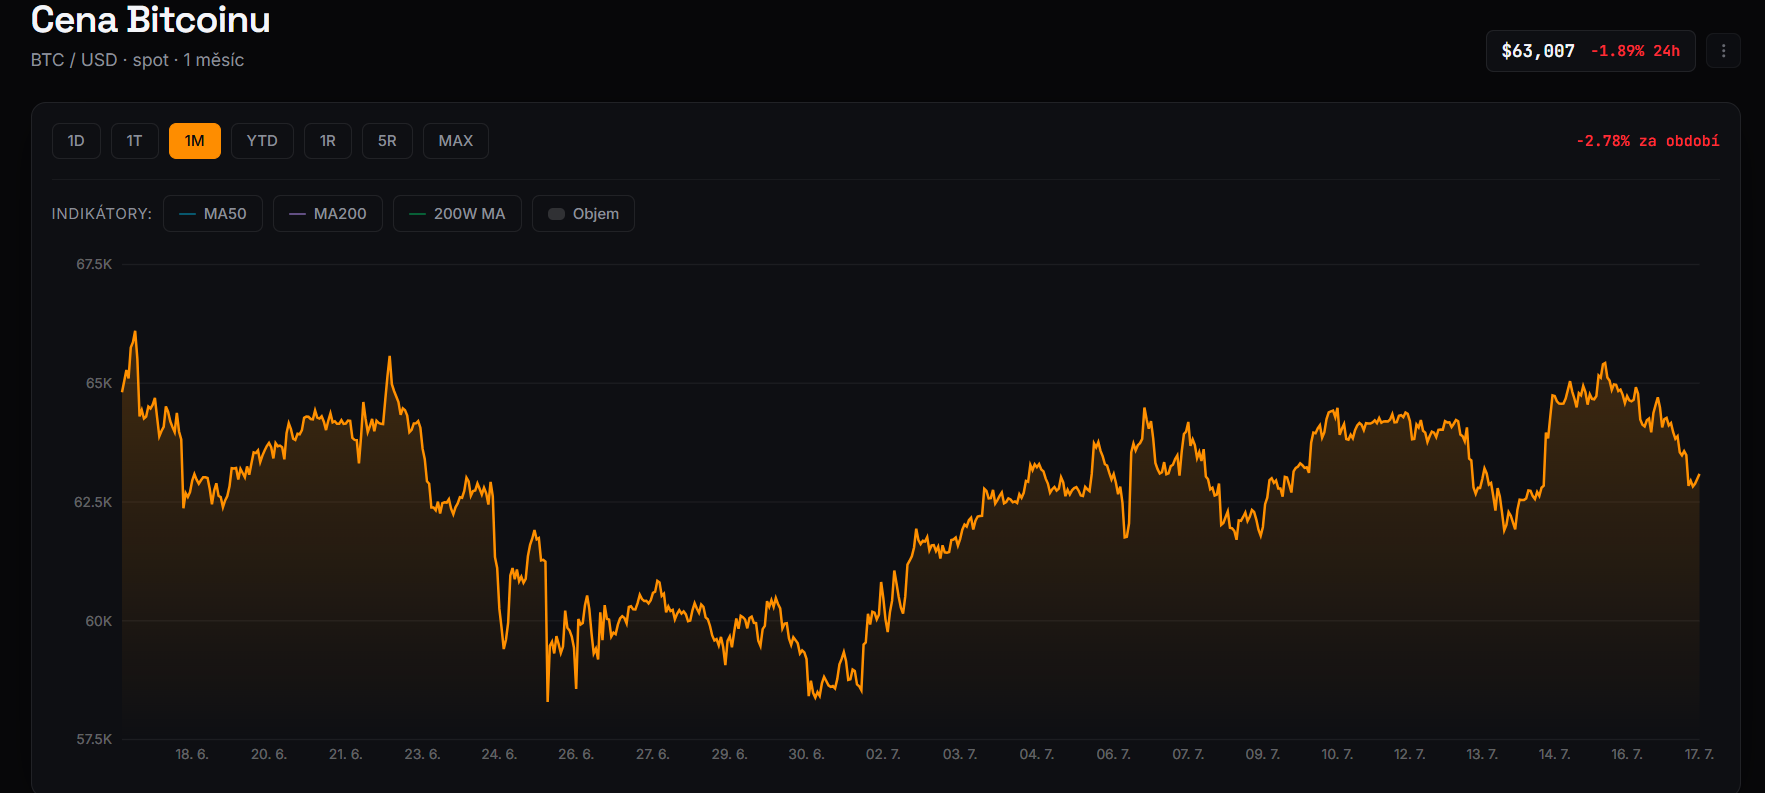1765x793 pixels.
Task: Switch to the YTD range
Action: (262, 141)
